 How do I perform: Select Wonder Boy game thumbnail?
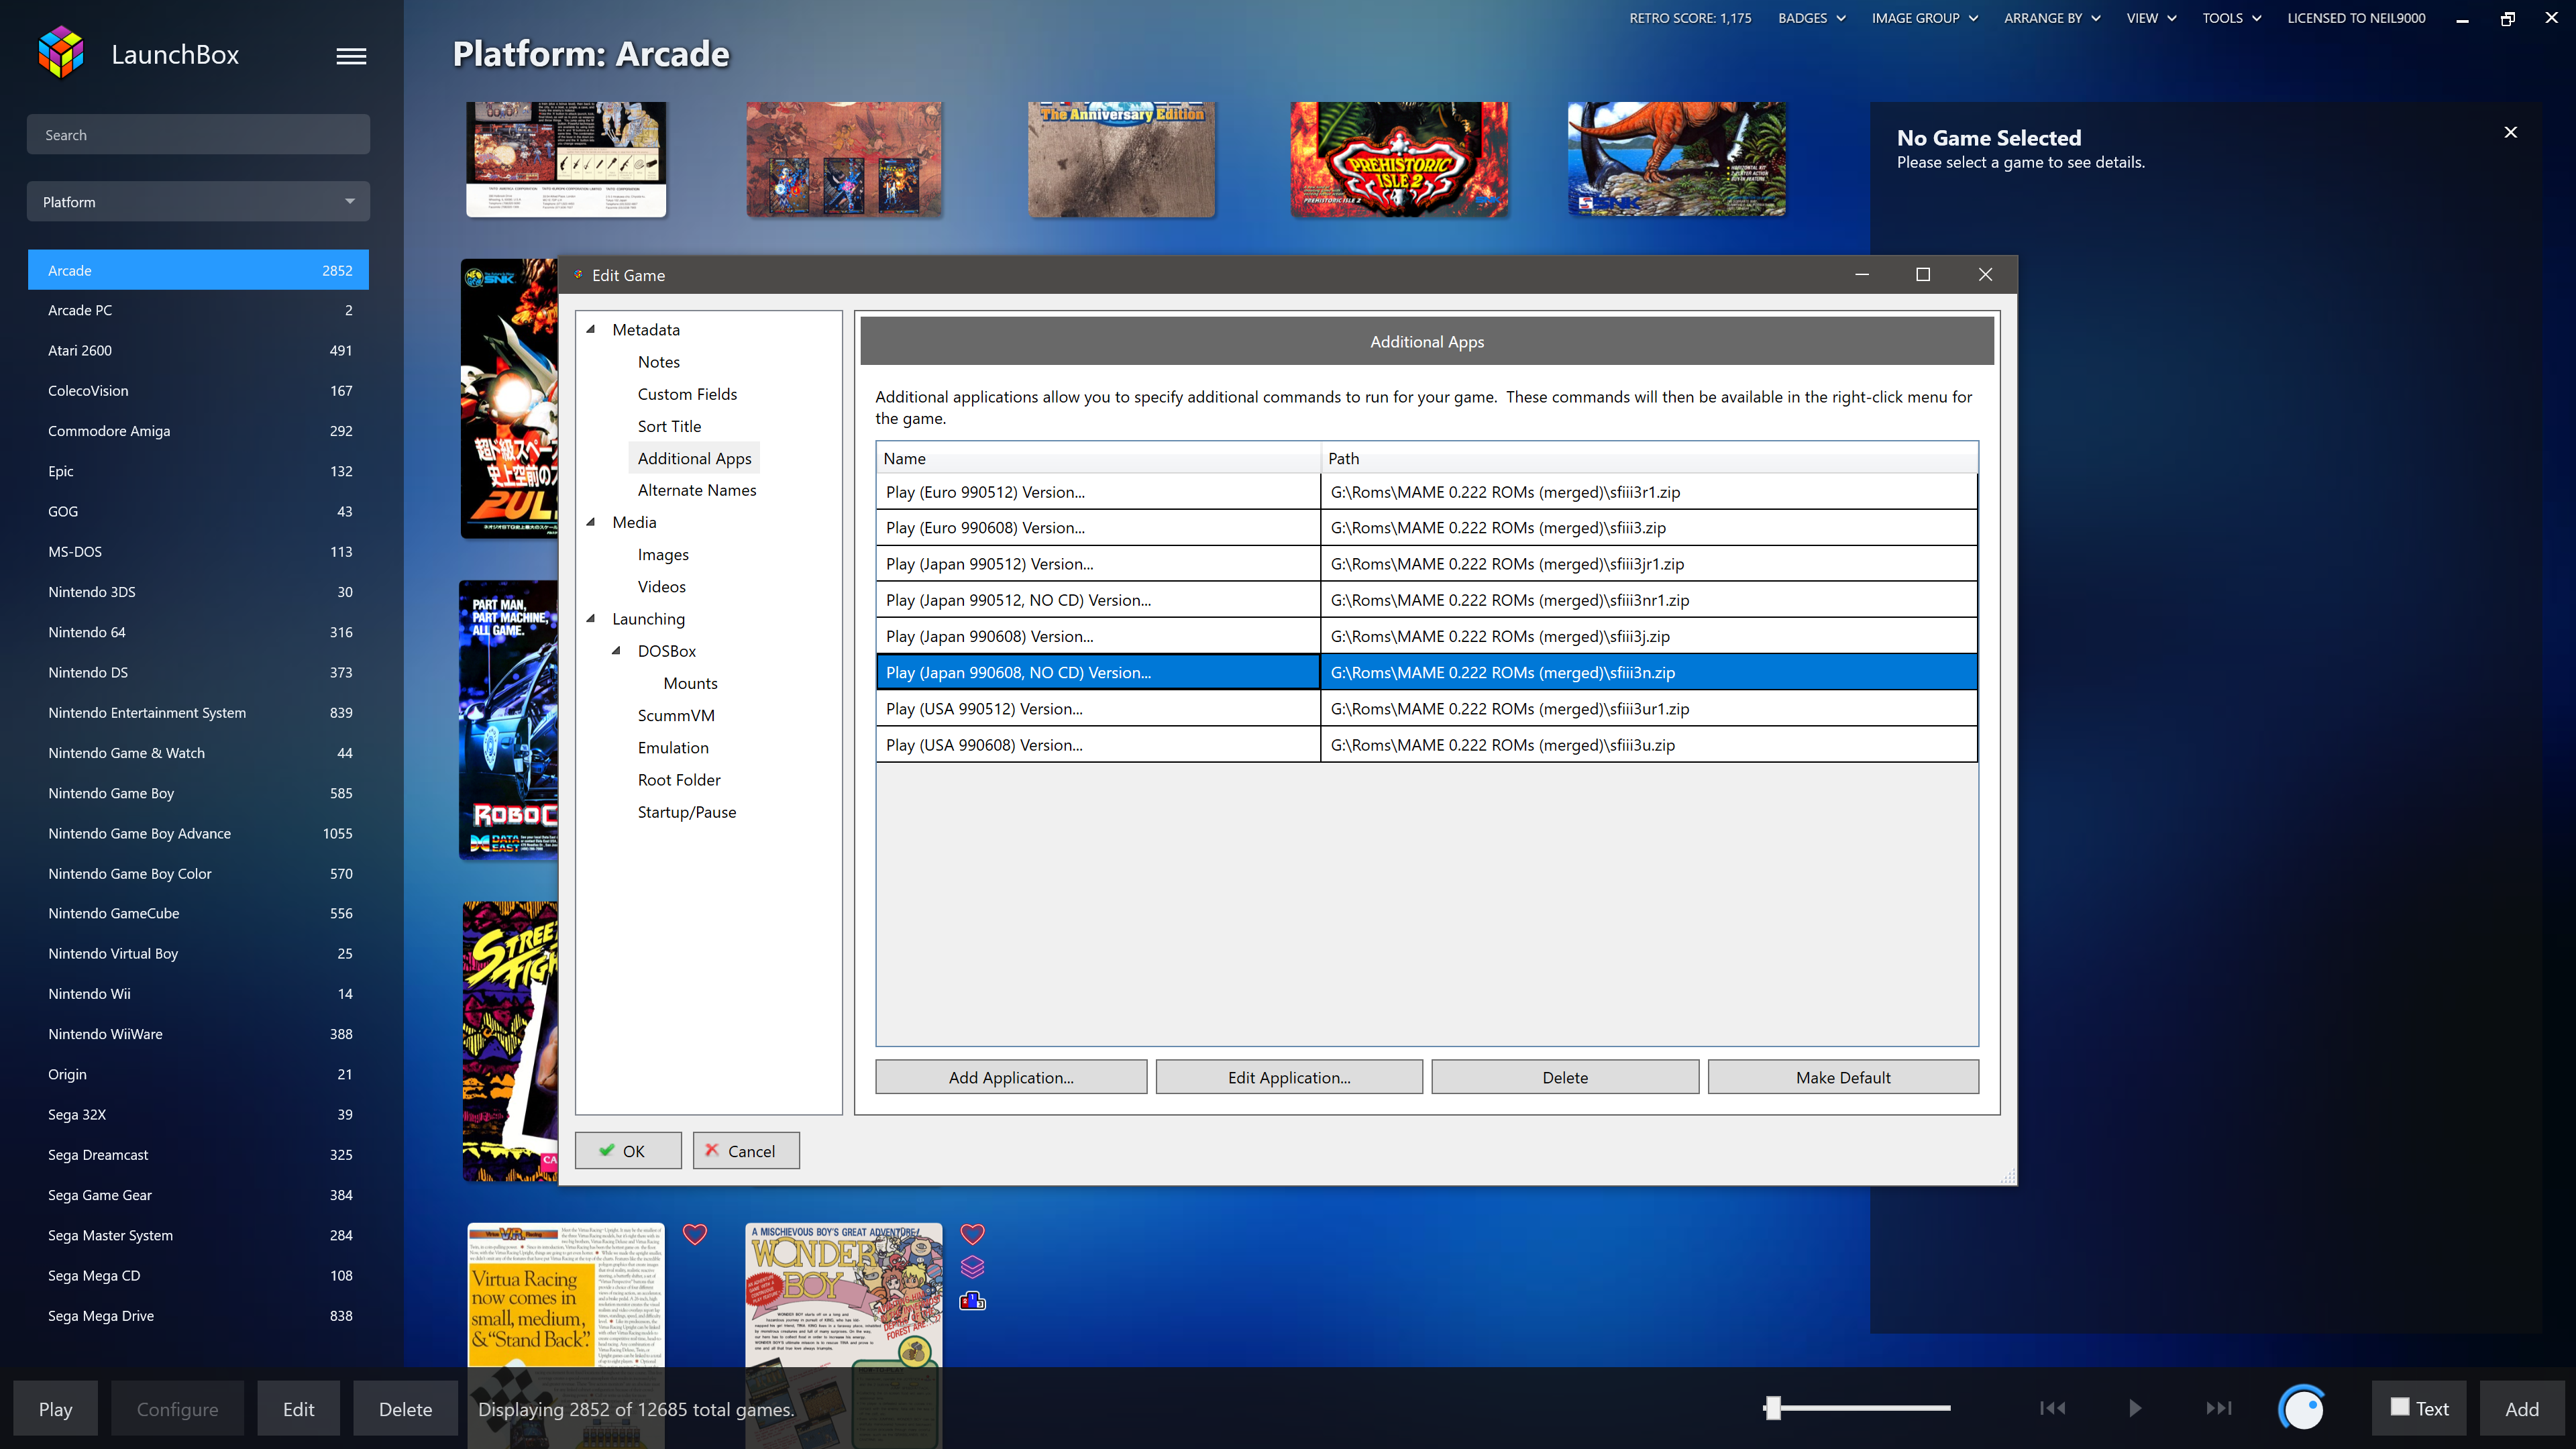843,1295
